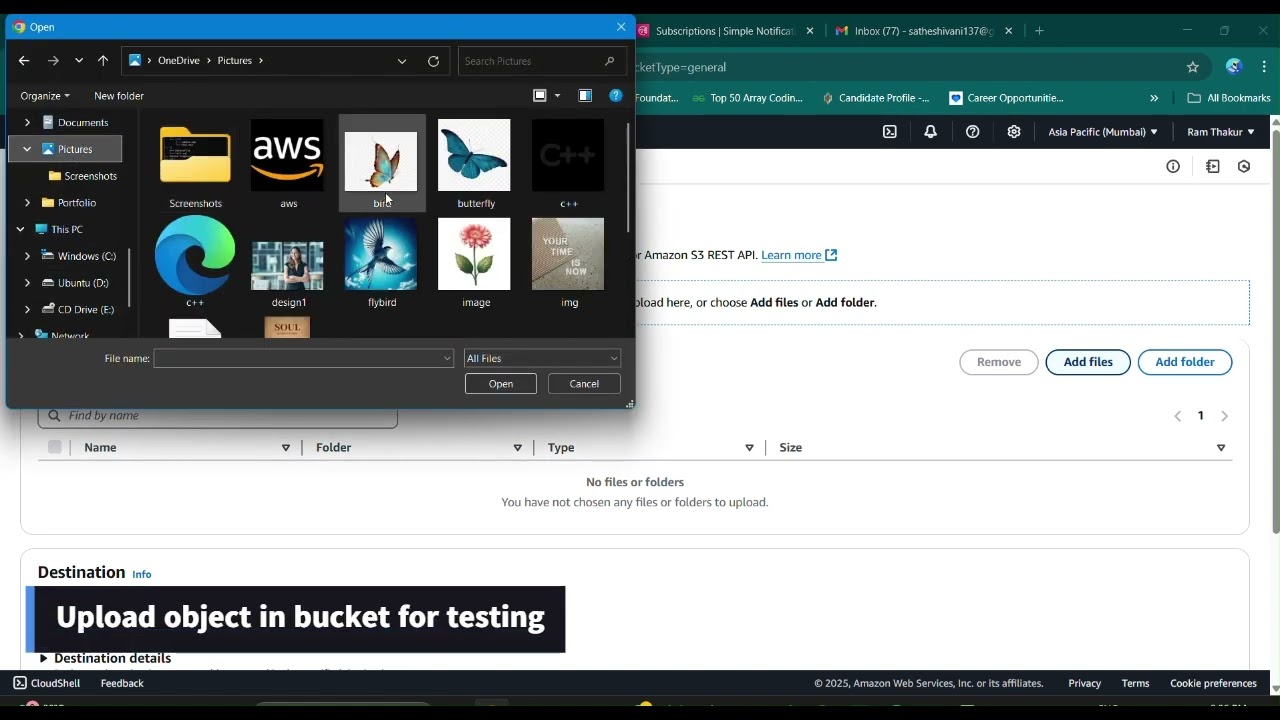The height and width of the screenshot is (720, 1280).
Task: Open Top 50 Array Coding bookmark
Action: coord(748,98)
